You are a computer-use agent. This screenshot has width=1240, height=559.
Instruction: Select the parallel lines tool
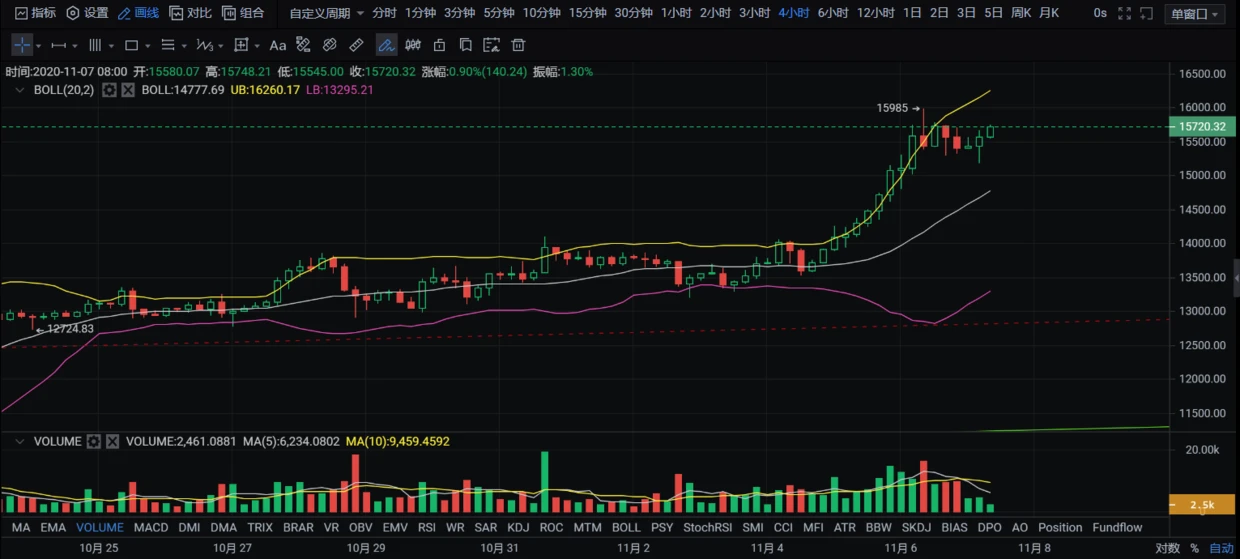click(168, 45)
